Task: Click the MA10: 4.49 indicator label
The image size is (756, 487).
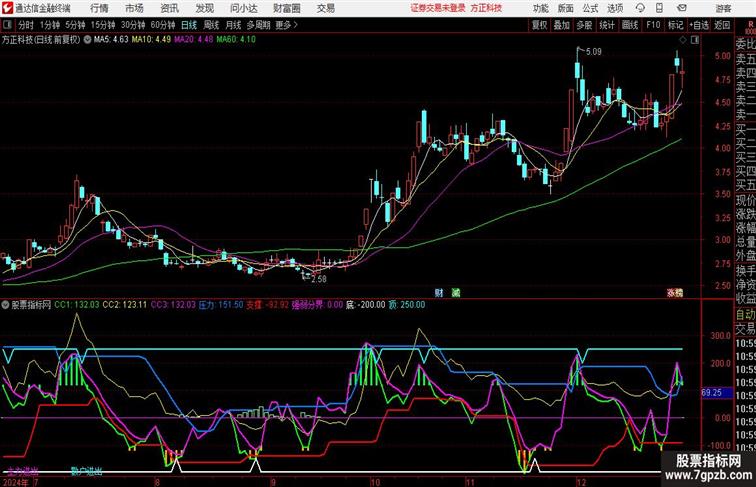Action: 151,40
